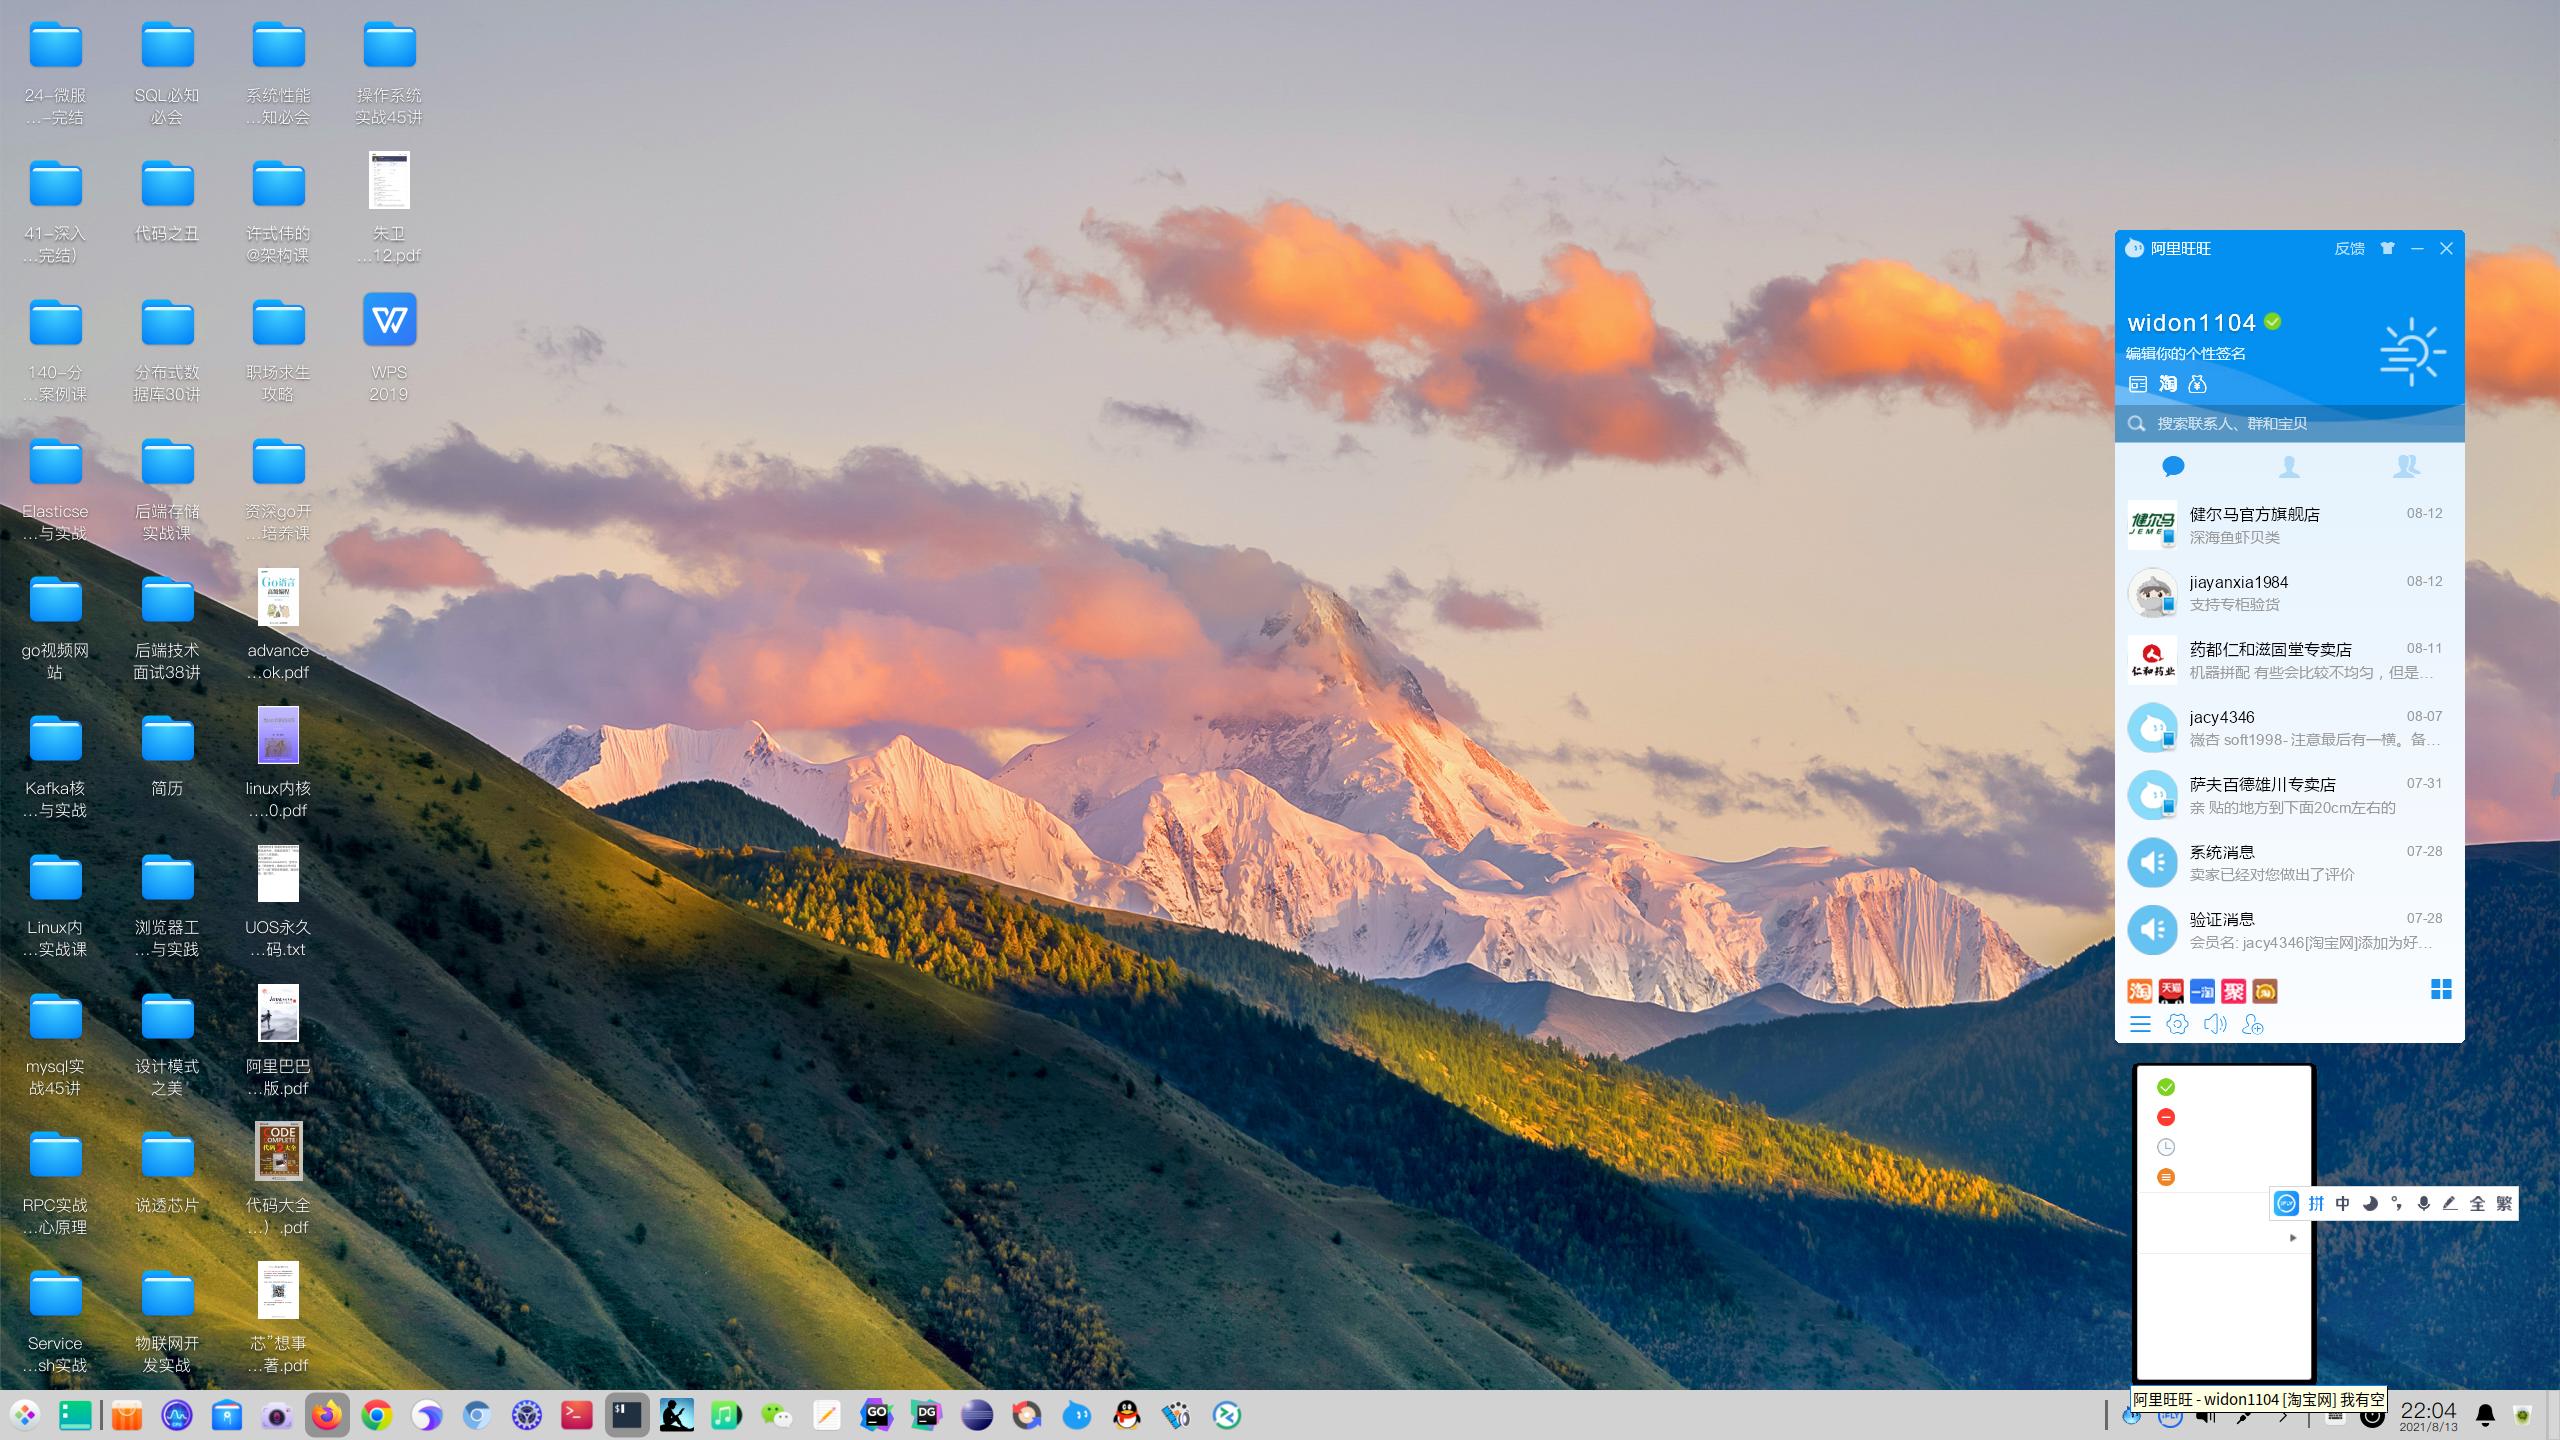Click the speaker sound icon in AliWangWang
The image size is (2560, 1440).
(x=2215, y=1024)
